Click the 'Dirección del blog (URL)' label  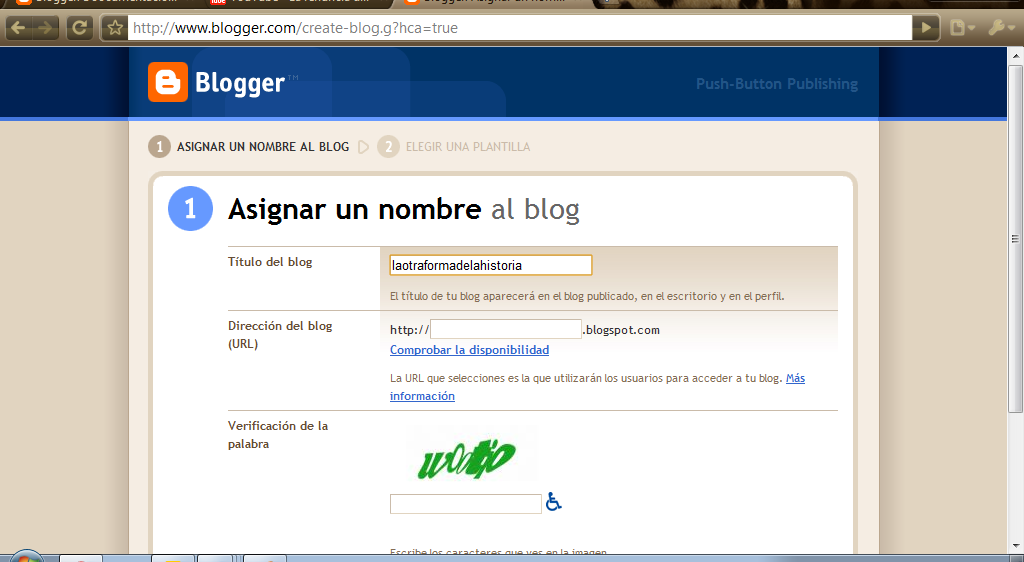point(280,334)
